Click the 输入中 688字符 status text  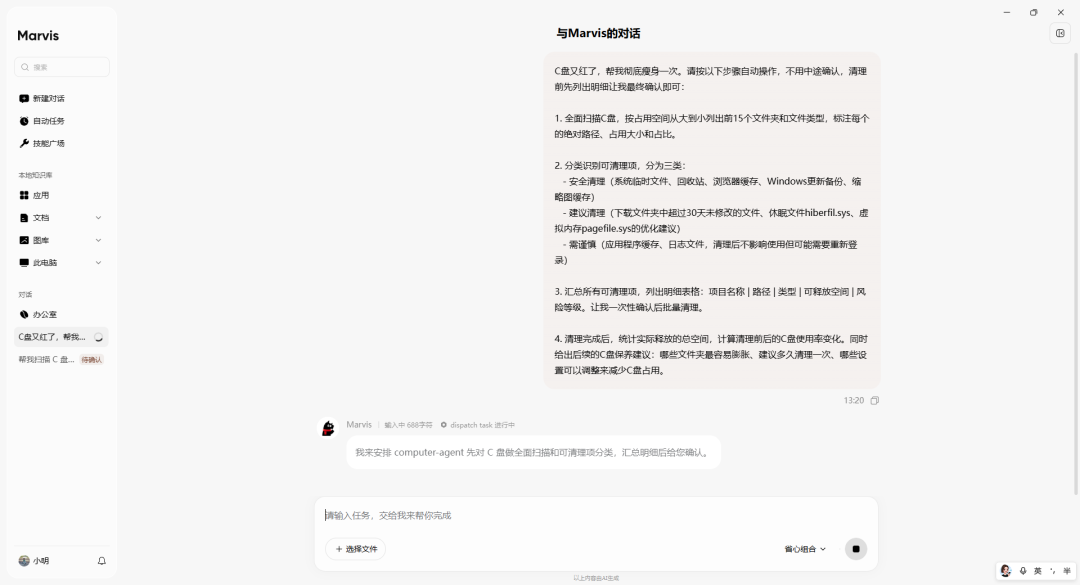click(408, 425)
